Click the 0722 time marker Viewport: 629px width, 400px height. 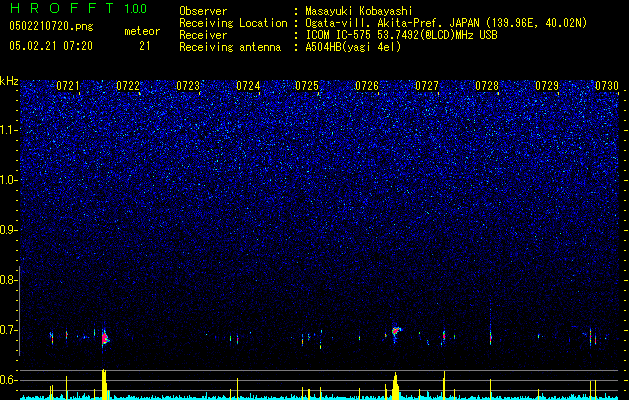pos(128,86)
